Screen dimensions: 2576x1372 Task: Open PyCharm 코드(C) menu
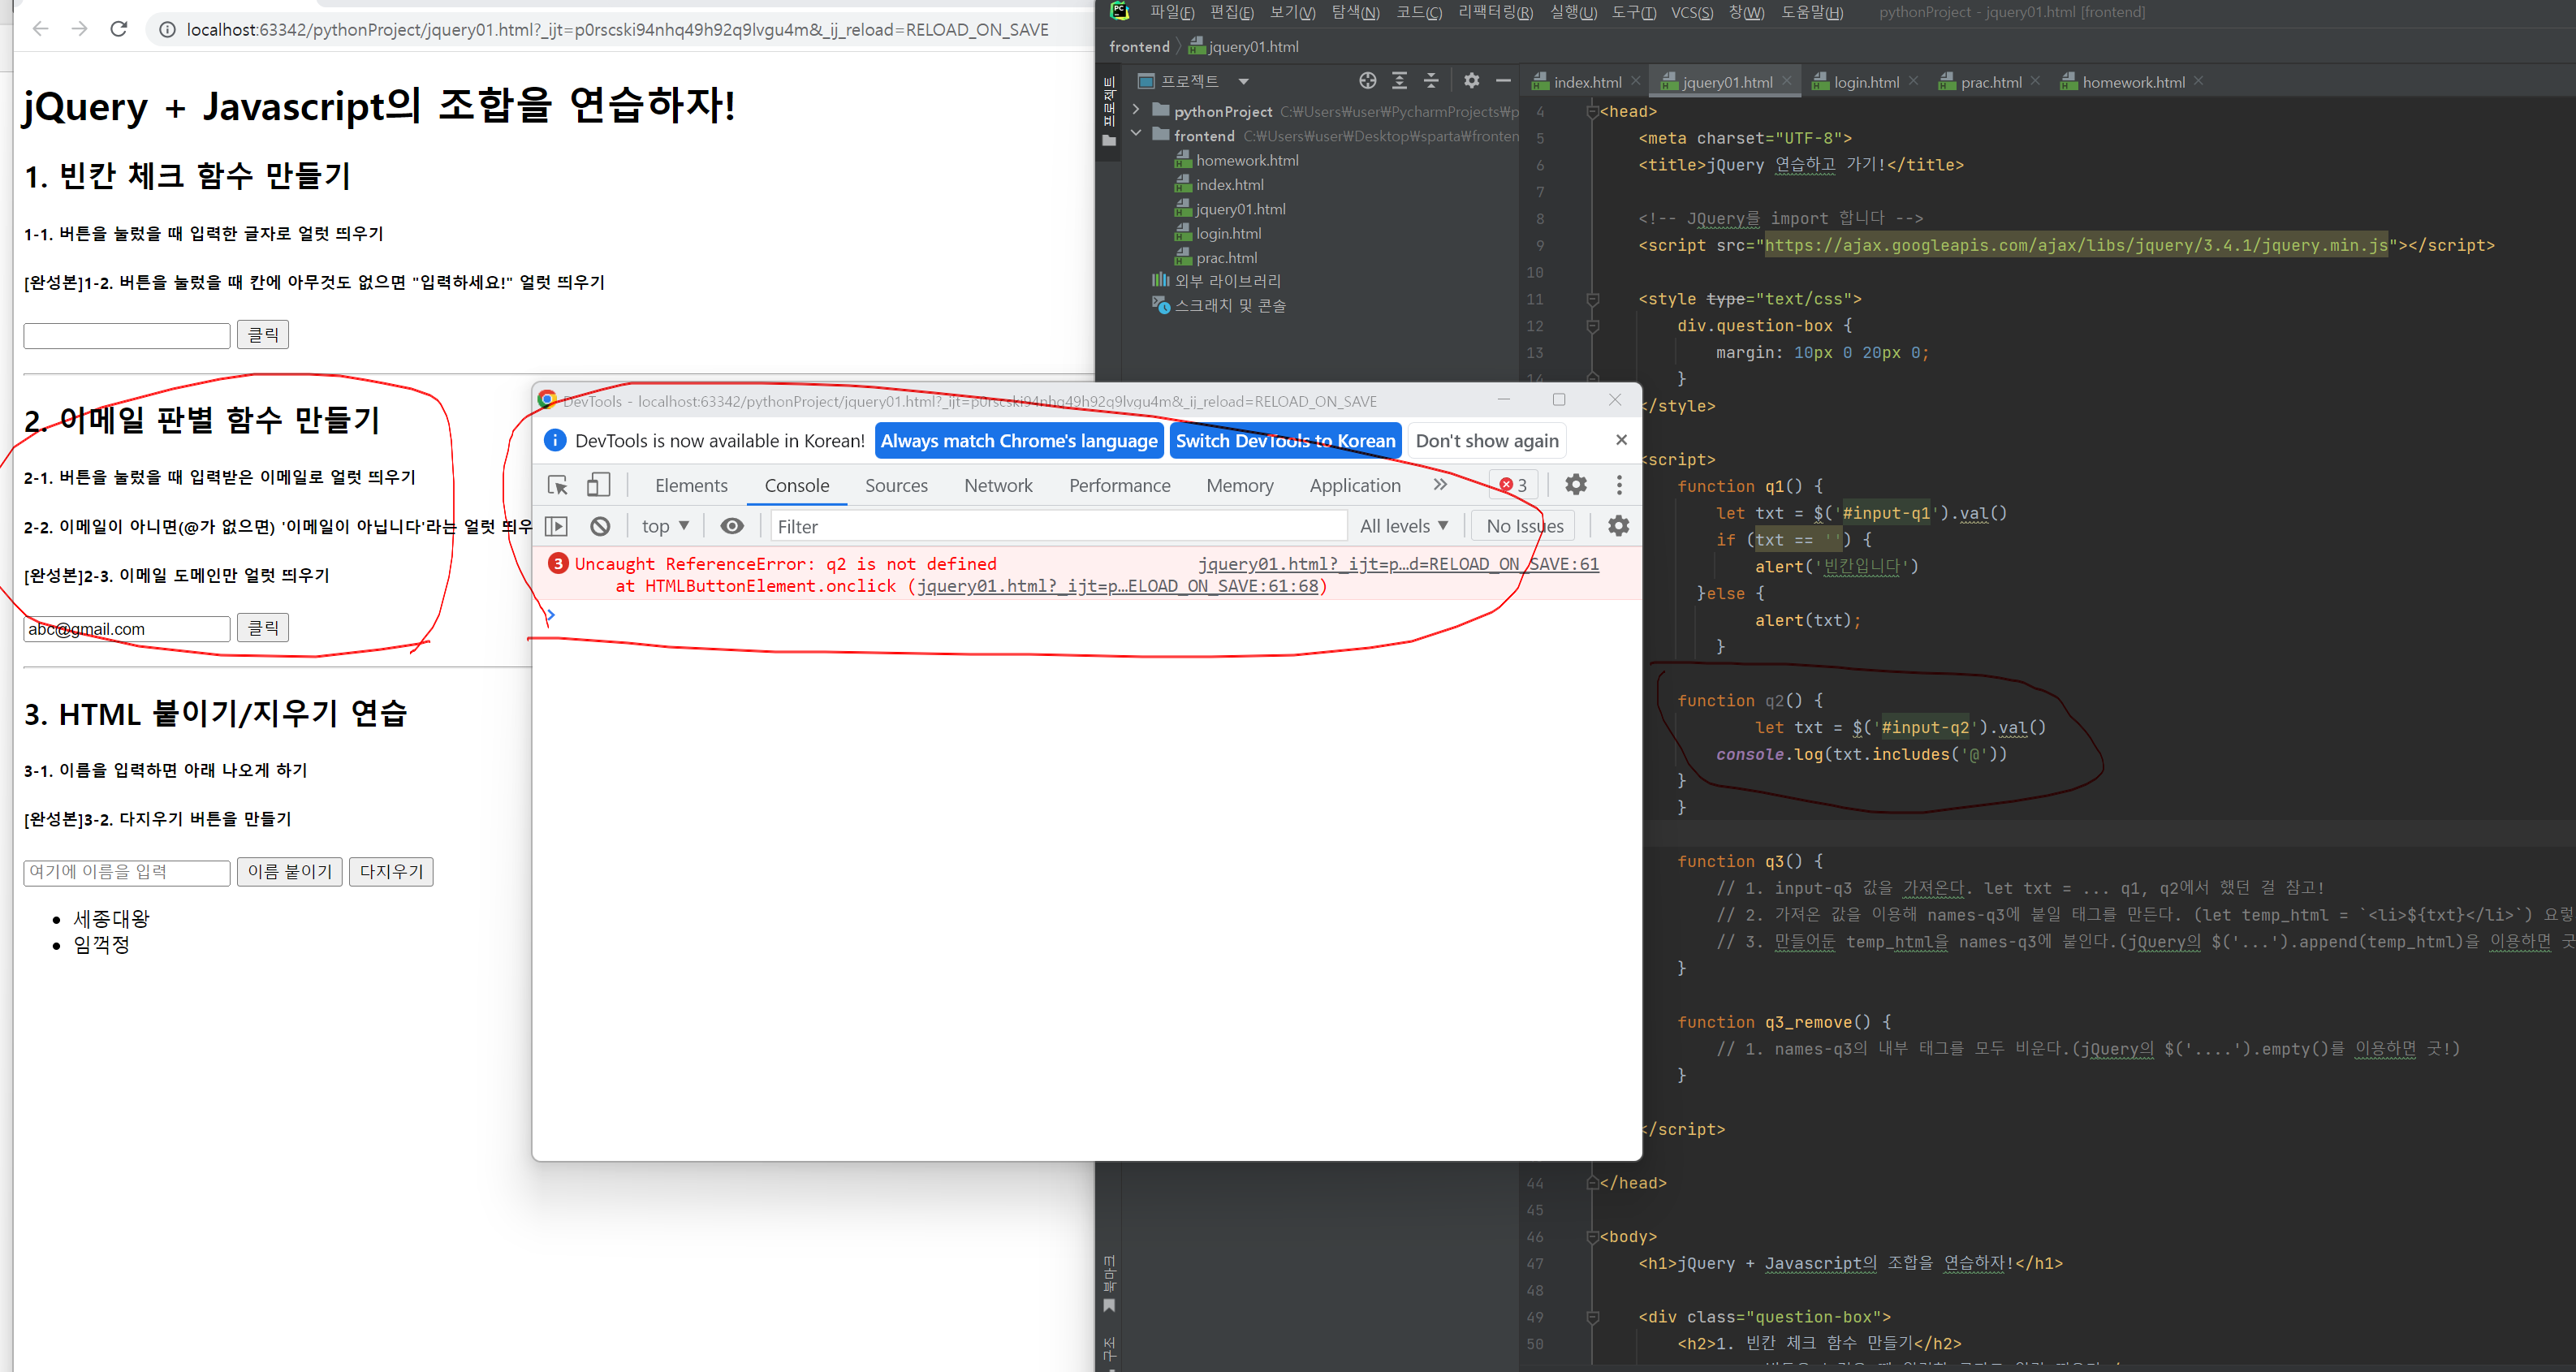[x=1419, y=12]
